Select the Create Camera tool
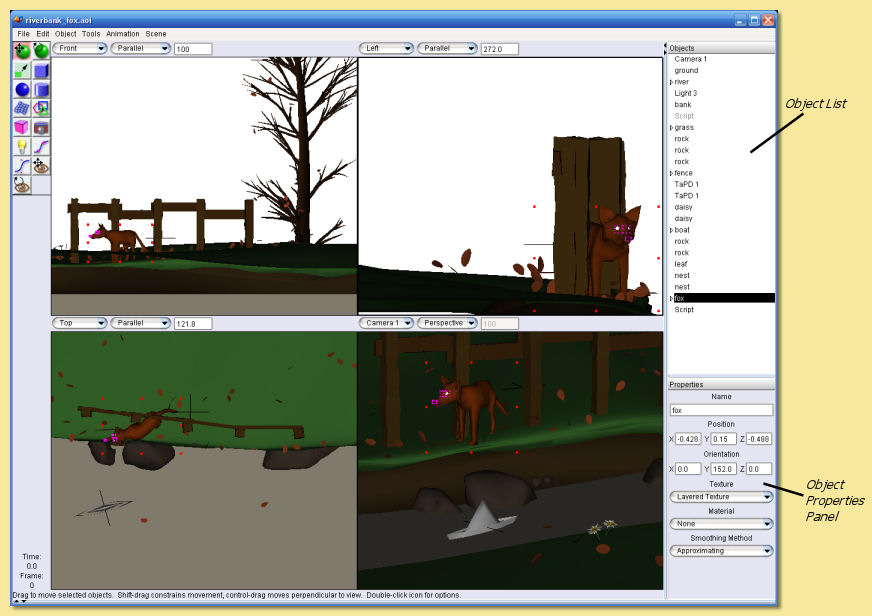 coord(41,127)
